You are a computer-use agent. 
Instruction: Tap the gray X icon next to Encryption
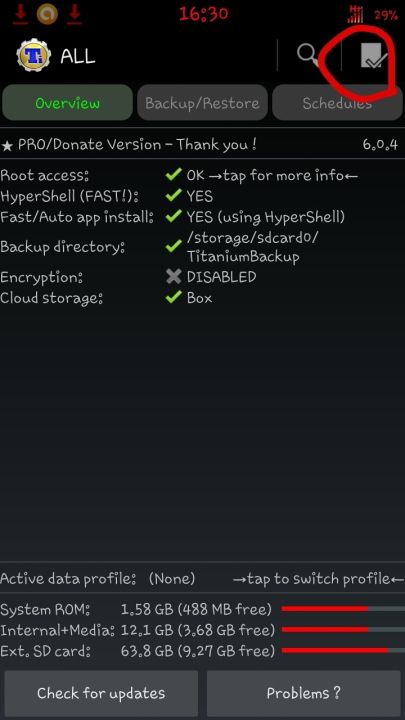(x=174, y=277)
